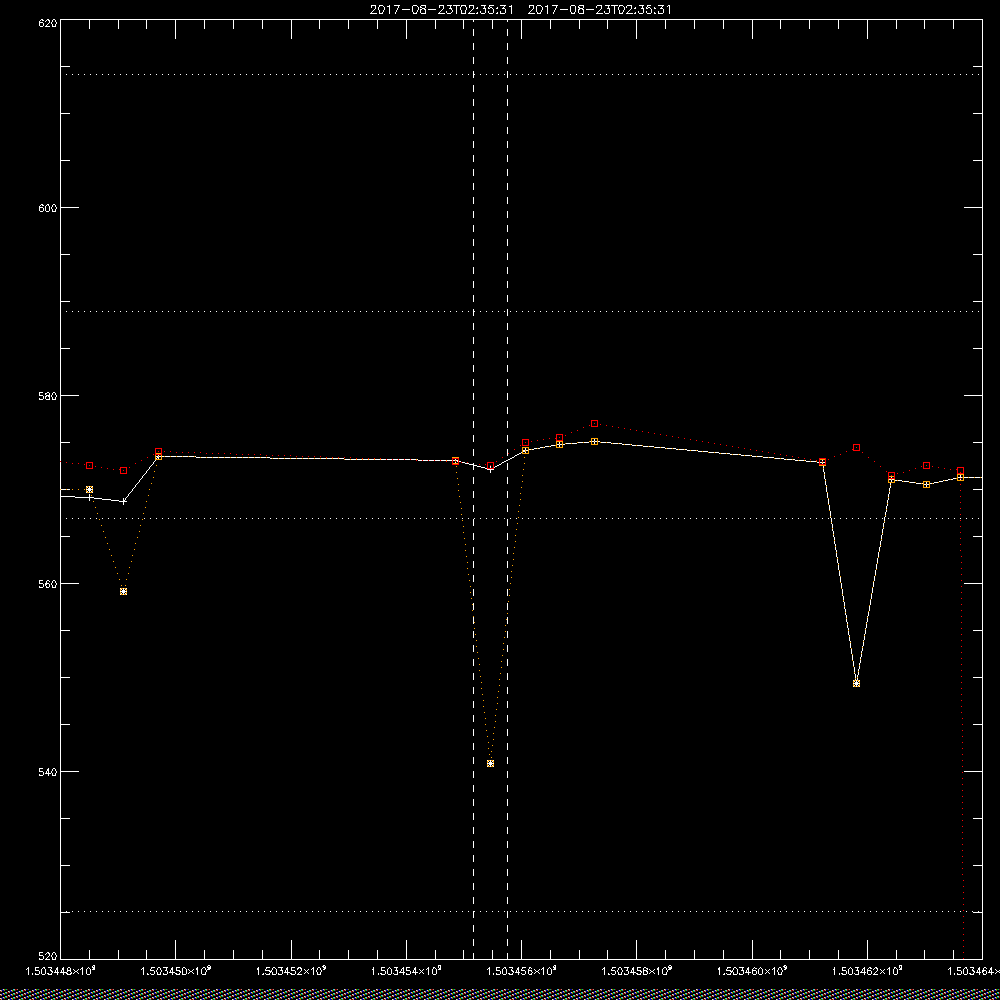Click x-axis label 1.503450×10⁹
The width and height of the screenshot is (1000, 1000).
coord(175,971)
